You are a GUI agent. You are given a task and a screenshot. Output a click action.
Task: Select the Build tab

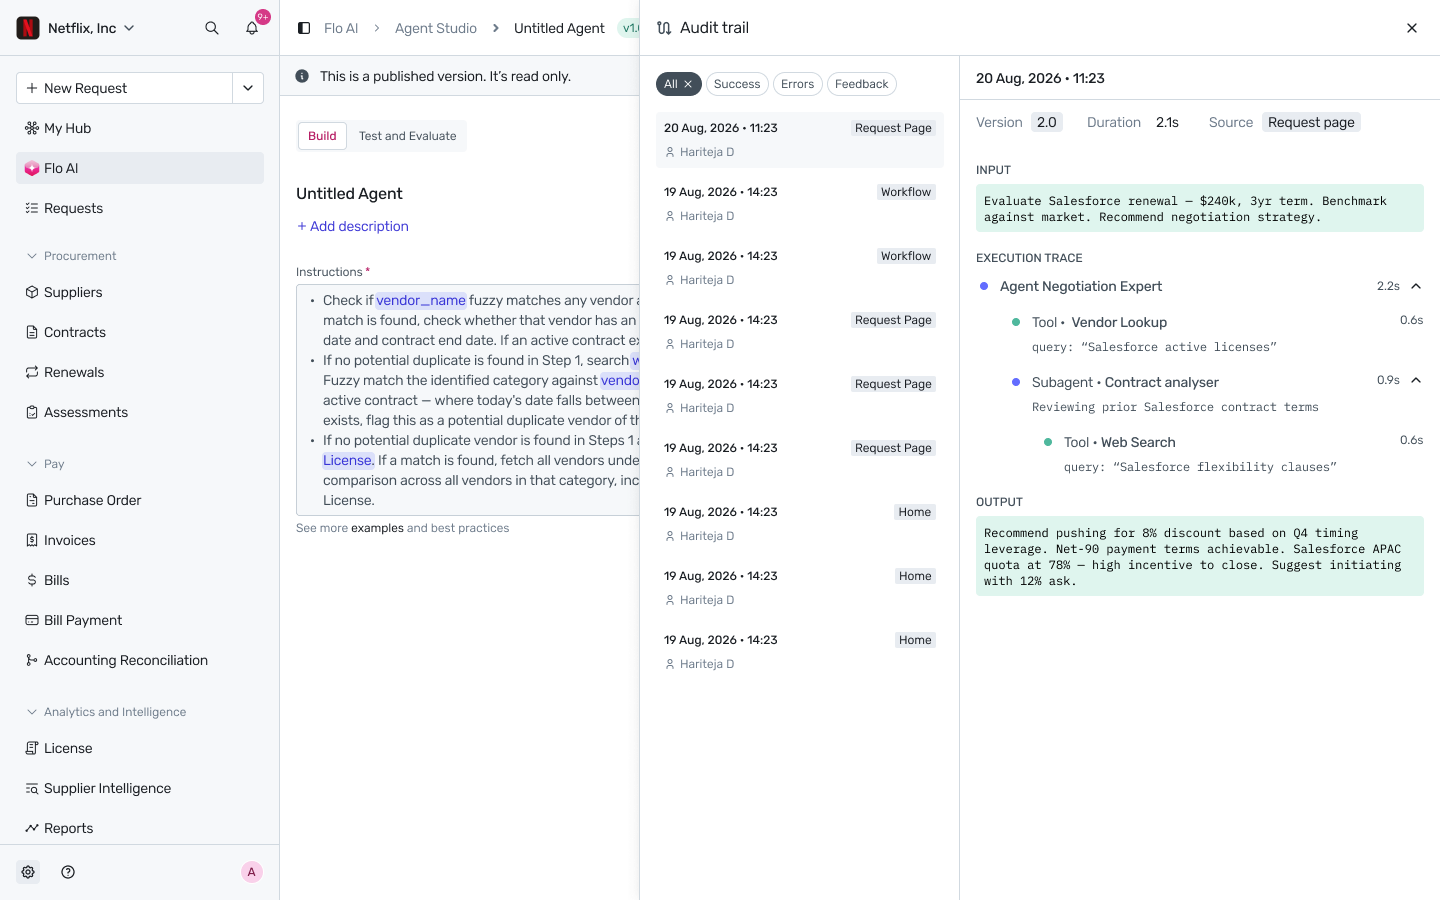click(322, 136)
